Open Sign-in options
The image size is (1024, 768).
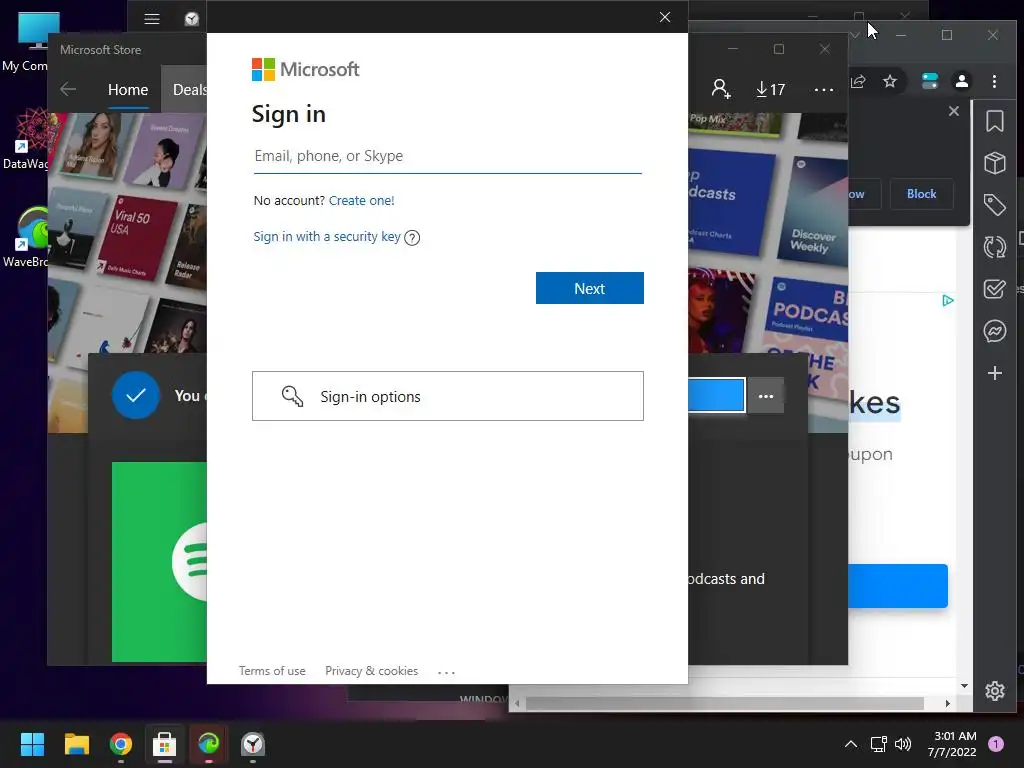point(447,396)
